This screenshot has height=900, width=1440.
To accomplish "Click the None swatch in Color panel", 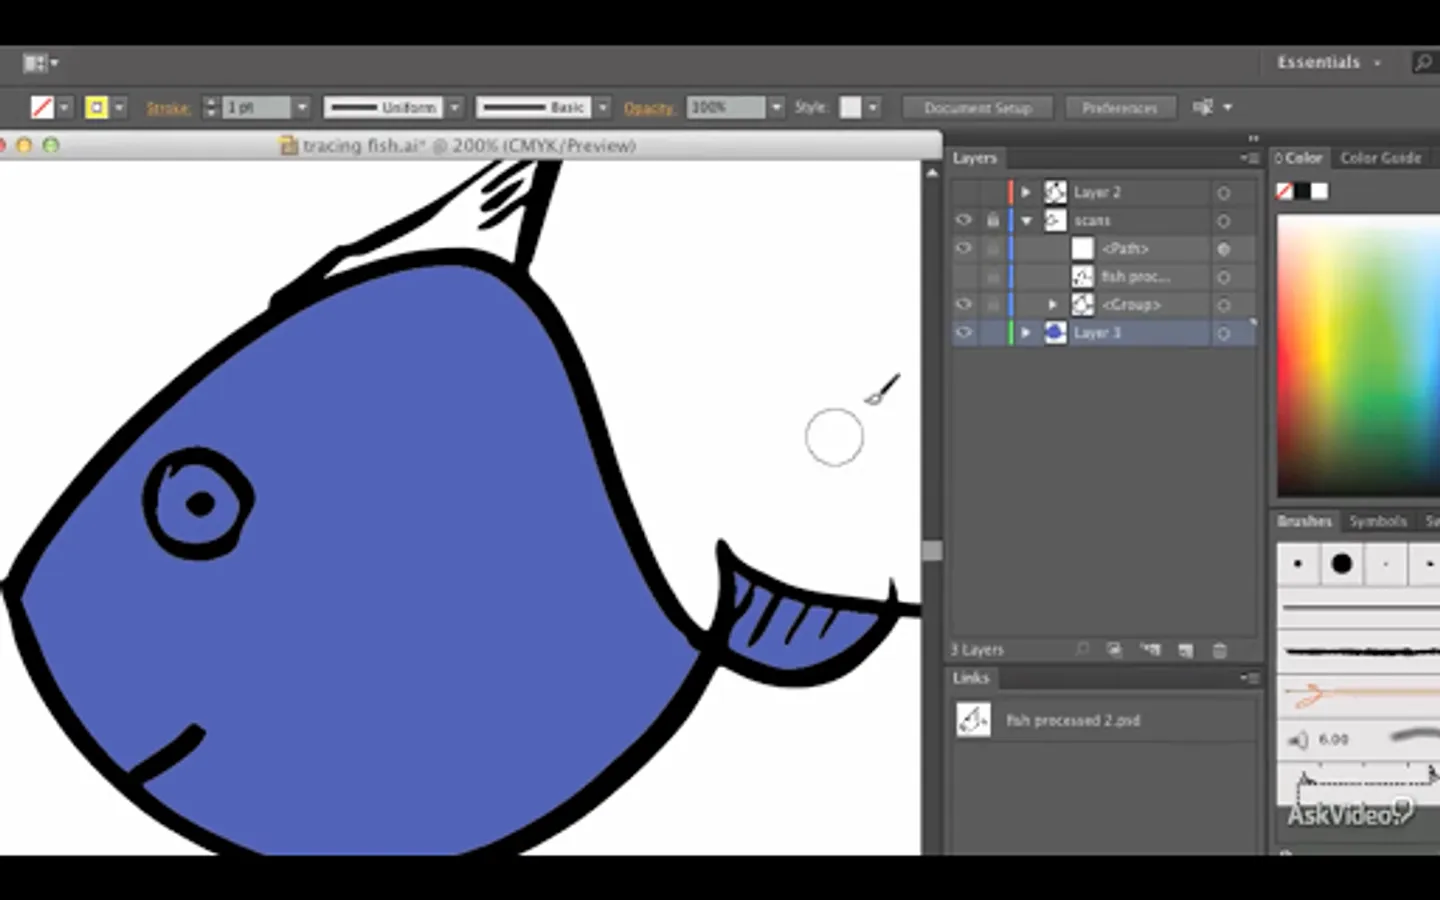I will (x=1285, y=191).
